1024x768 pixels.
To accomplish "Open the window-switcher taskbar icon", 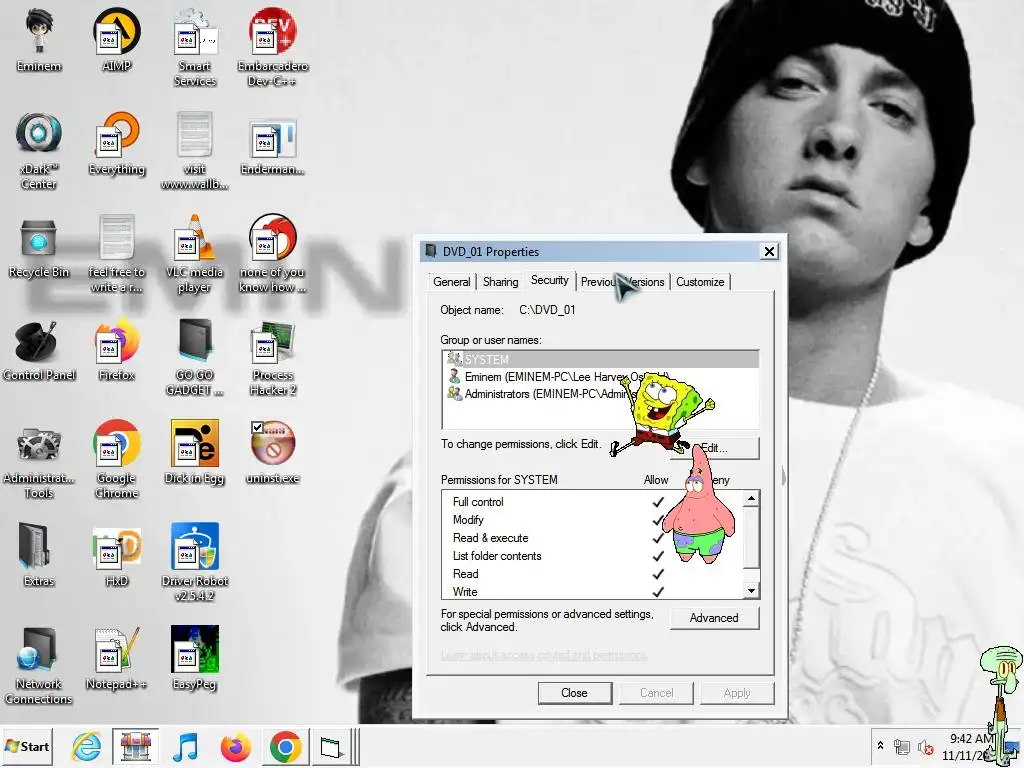I will click(x=331, y=746).
